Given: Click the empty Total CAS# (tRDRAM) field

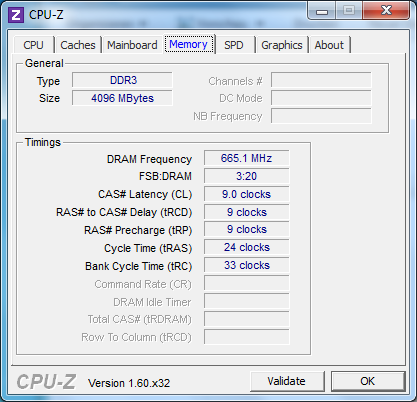Looking at the screenshot, I should 247,319.
